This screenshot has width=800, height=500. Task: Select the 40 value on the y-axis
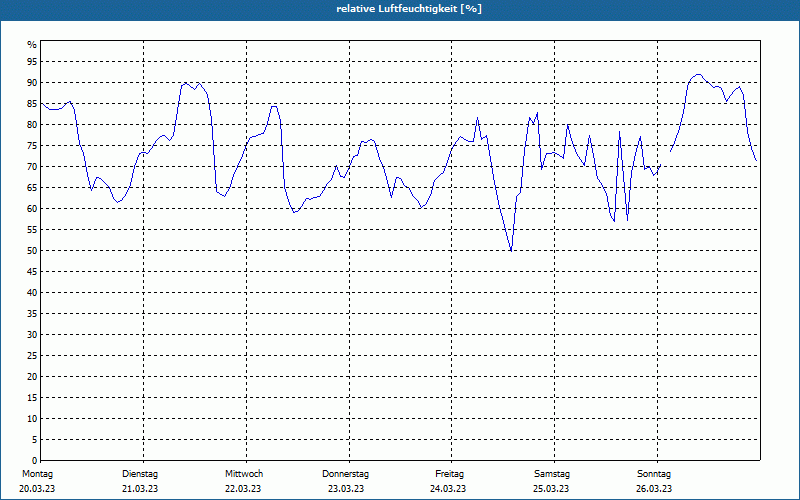(x=32, y=293)
